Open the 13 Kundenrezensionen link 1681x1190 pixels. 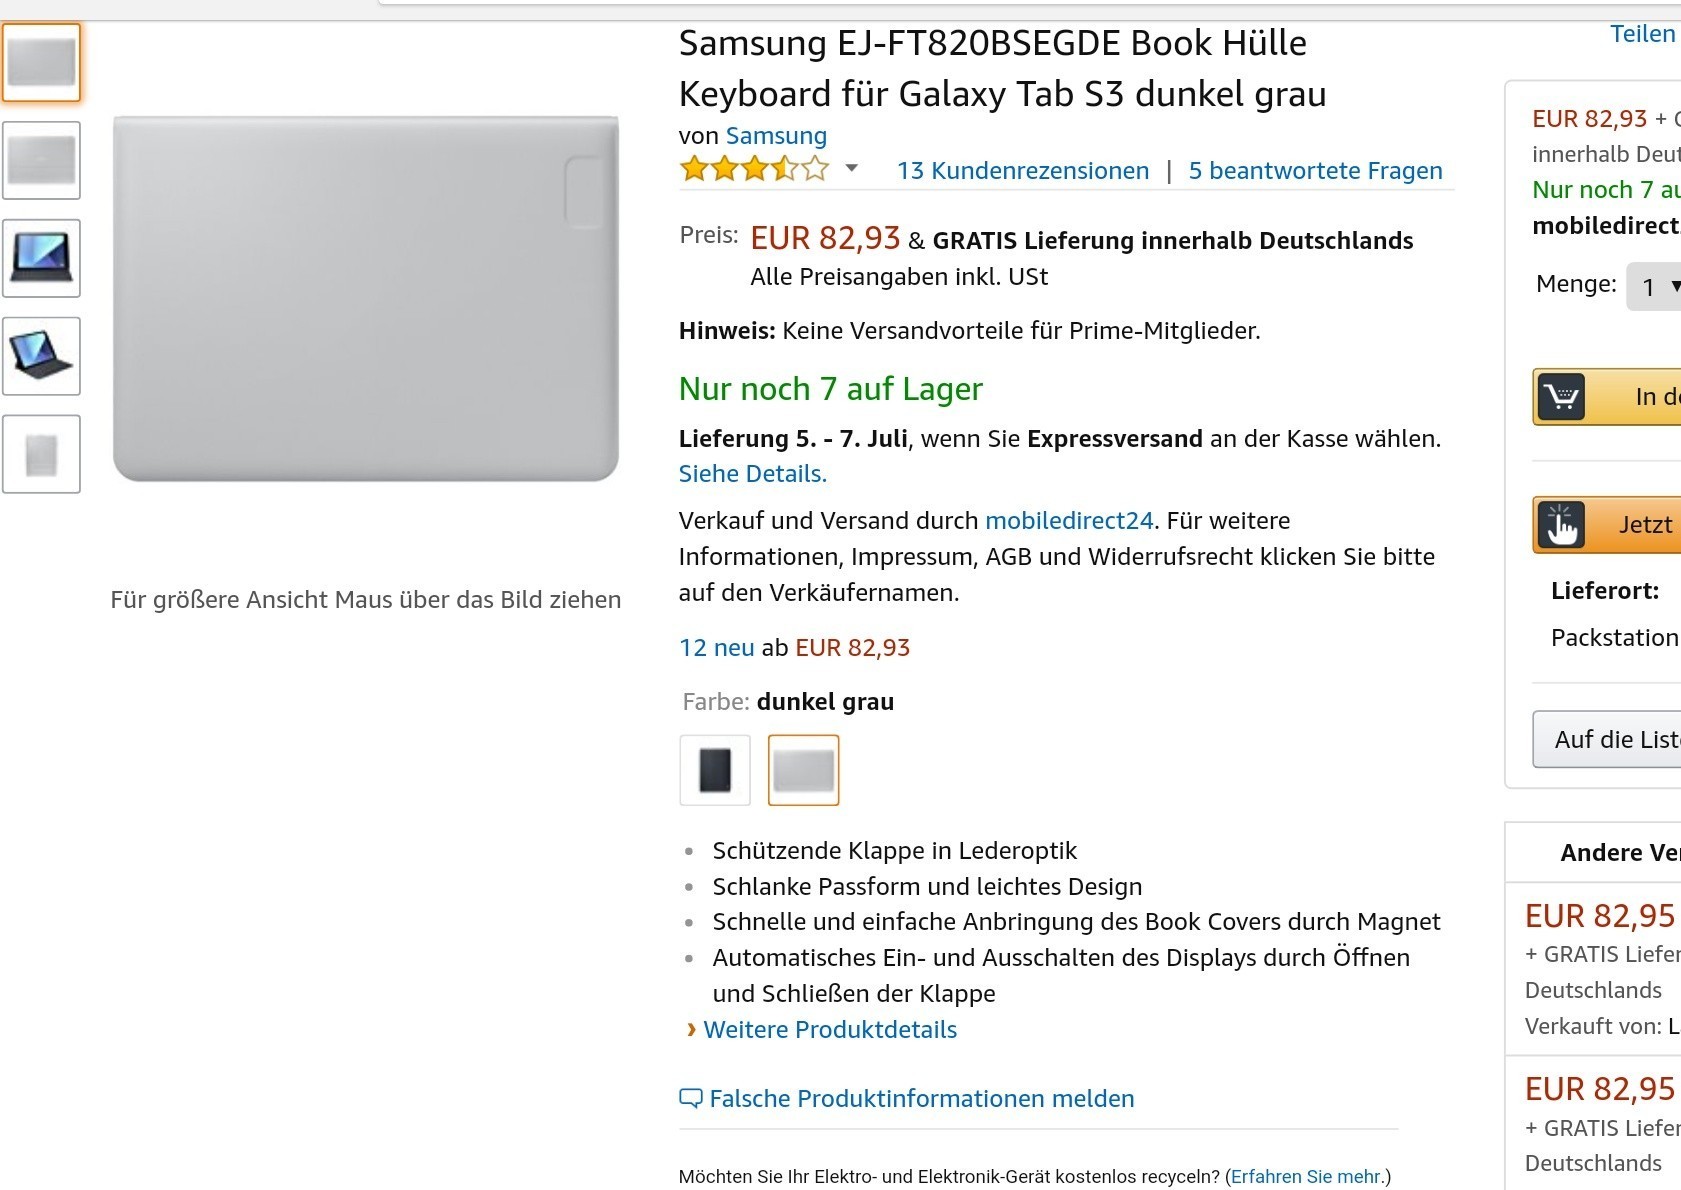point(1022,171)
